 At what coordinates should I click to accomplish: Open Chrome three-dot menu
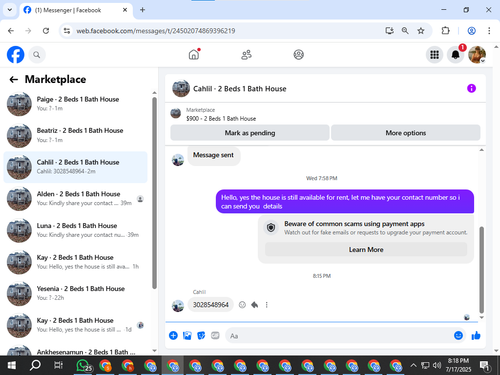pos(489,31)
